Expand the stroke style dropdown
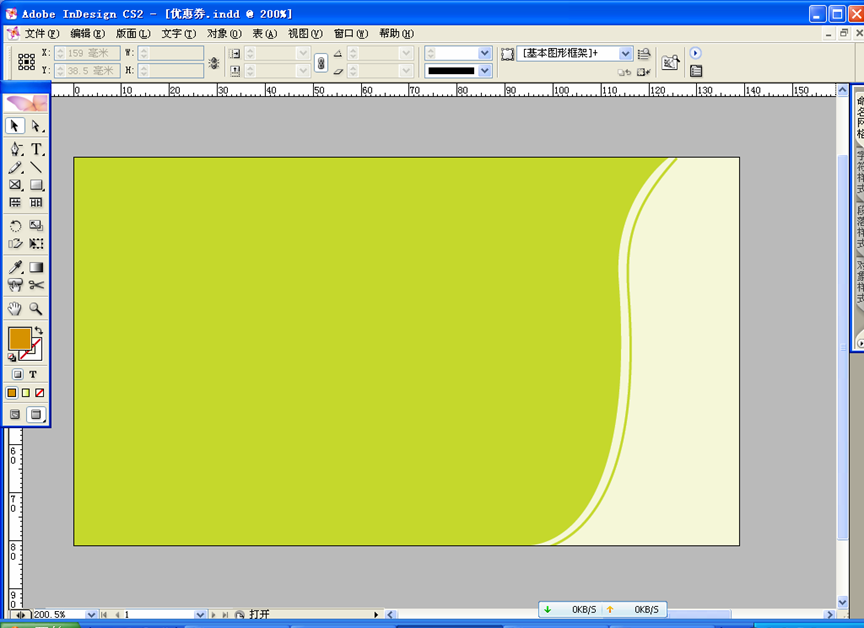Image resolution: width=864 pixels, height=628 pixels. [485, 71]
